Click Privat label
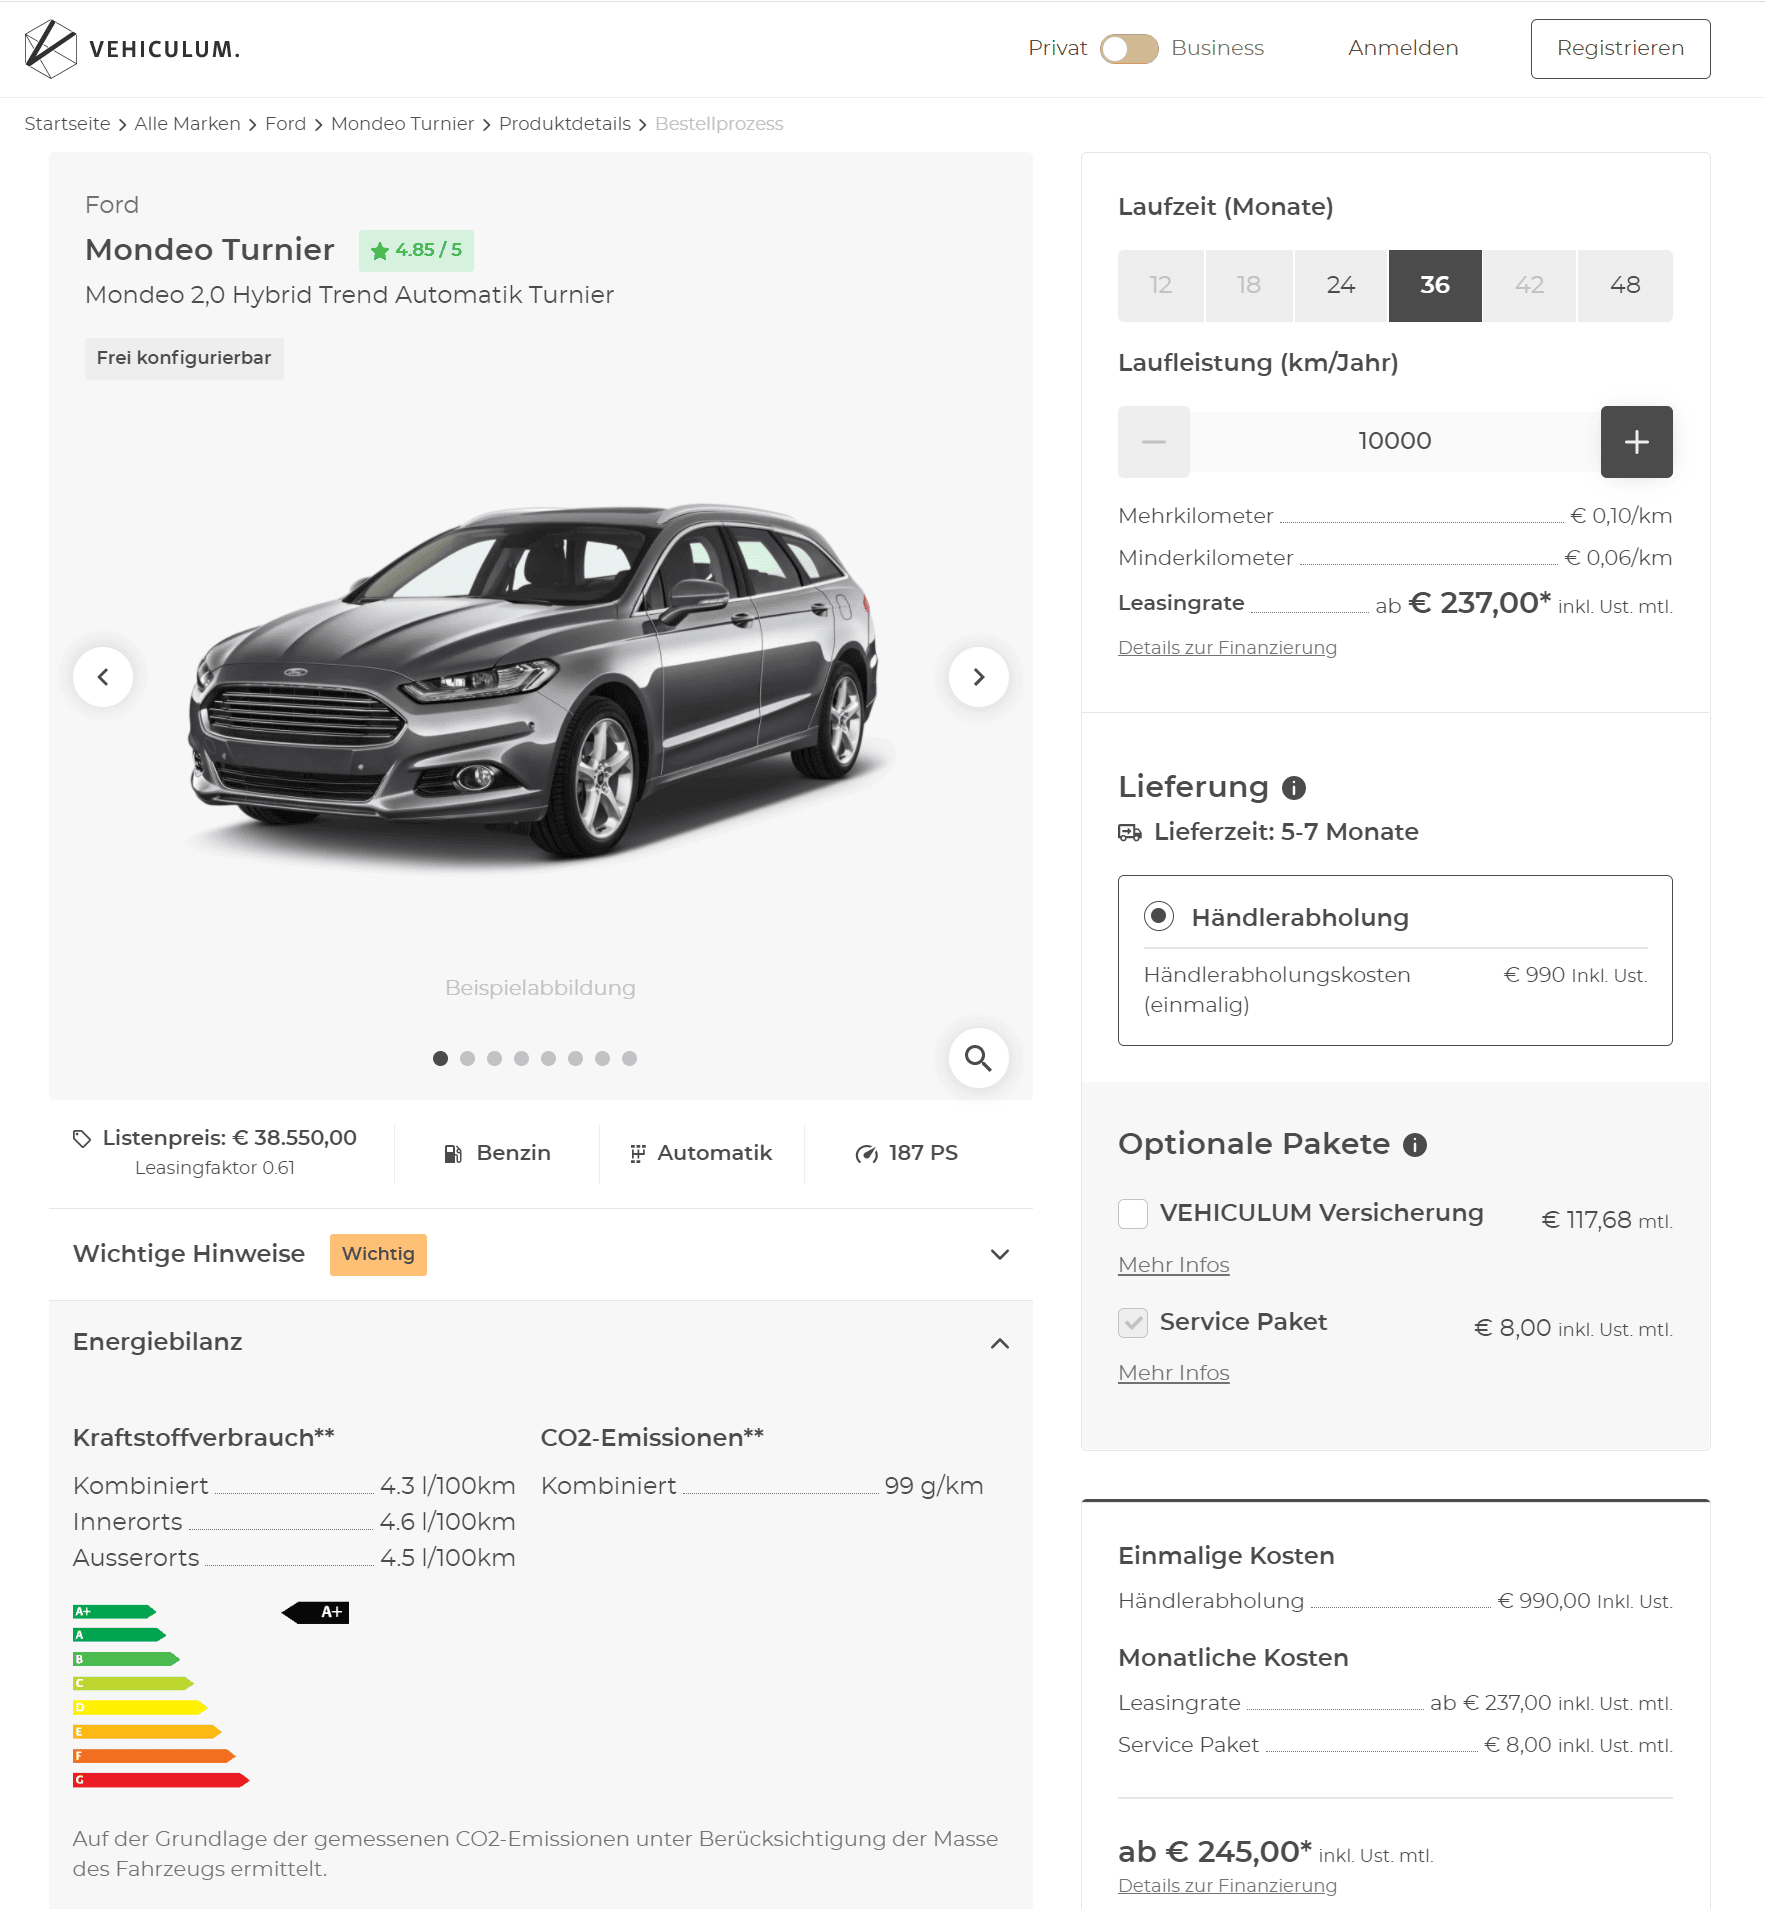 tap(1057, 49)
